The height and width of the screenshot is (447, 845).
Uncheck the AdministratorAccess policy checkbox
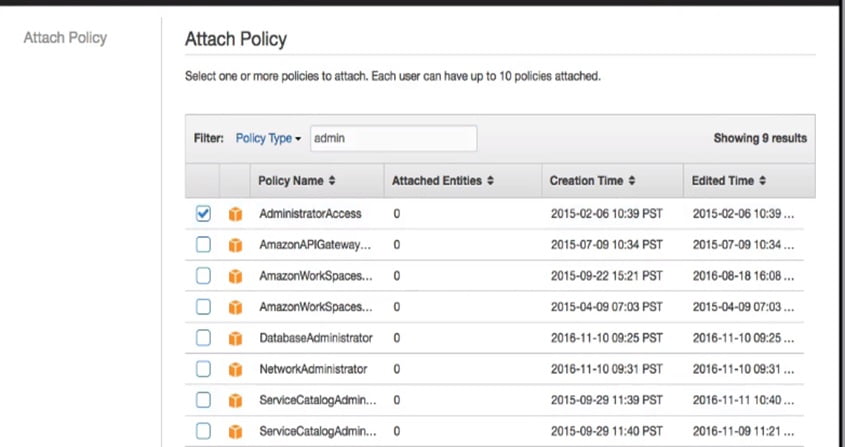point(203,214)
